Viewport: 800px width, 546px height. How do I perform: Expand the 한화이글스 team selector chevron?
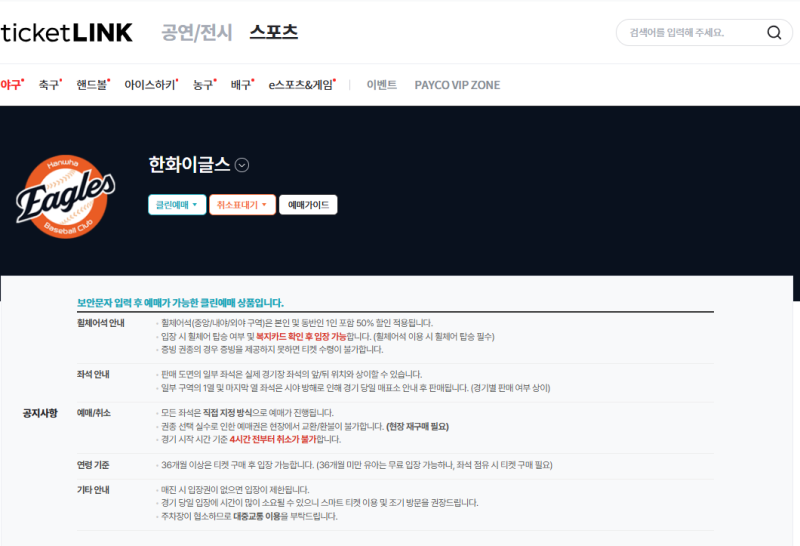(x=242, y=165)
